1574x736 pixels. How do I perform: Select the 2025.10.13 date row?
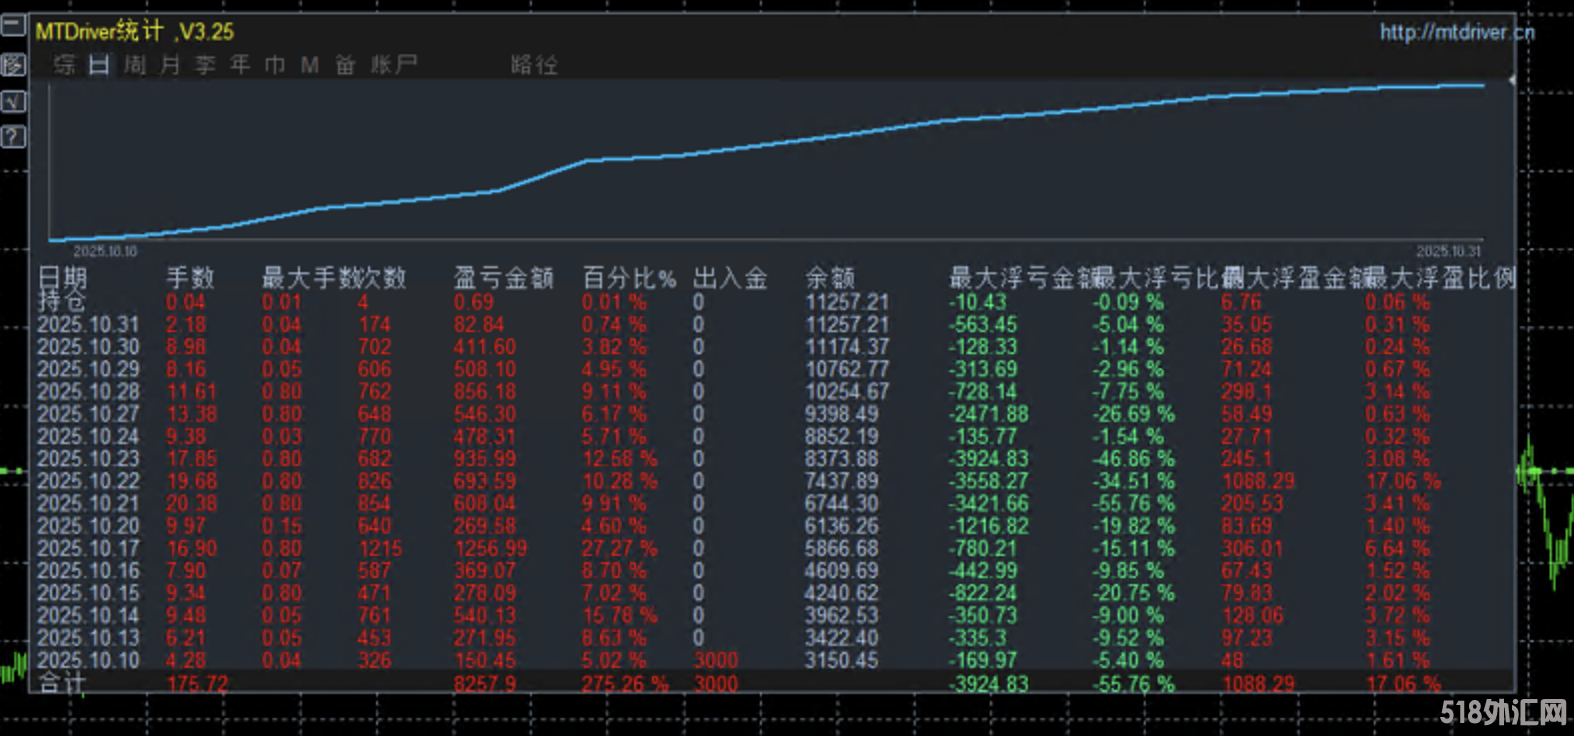(88, 638)
